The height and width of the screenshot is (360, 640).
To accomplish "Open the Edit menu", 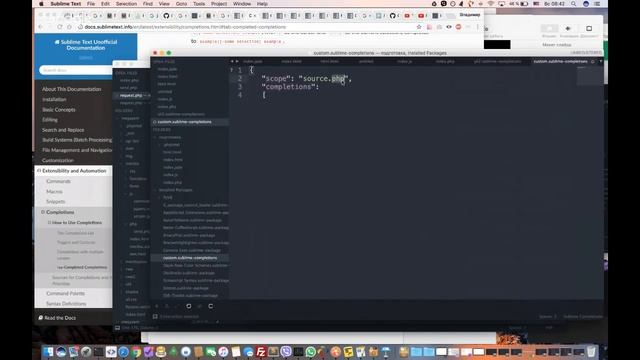I will pos(105,4).
